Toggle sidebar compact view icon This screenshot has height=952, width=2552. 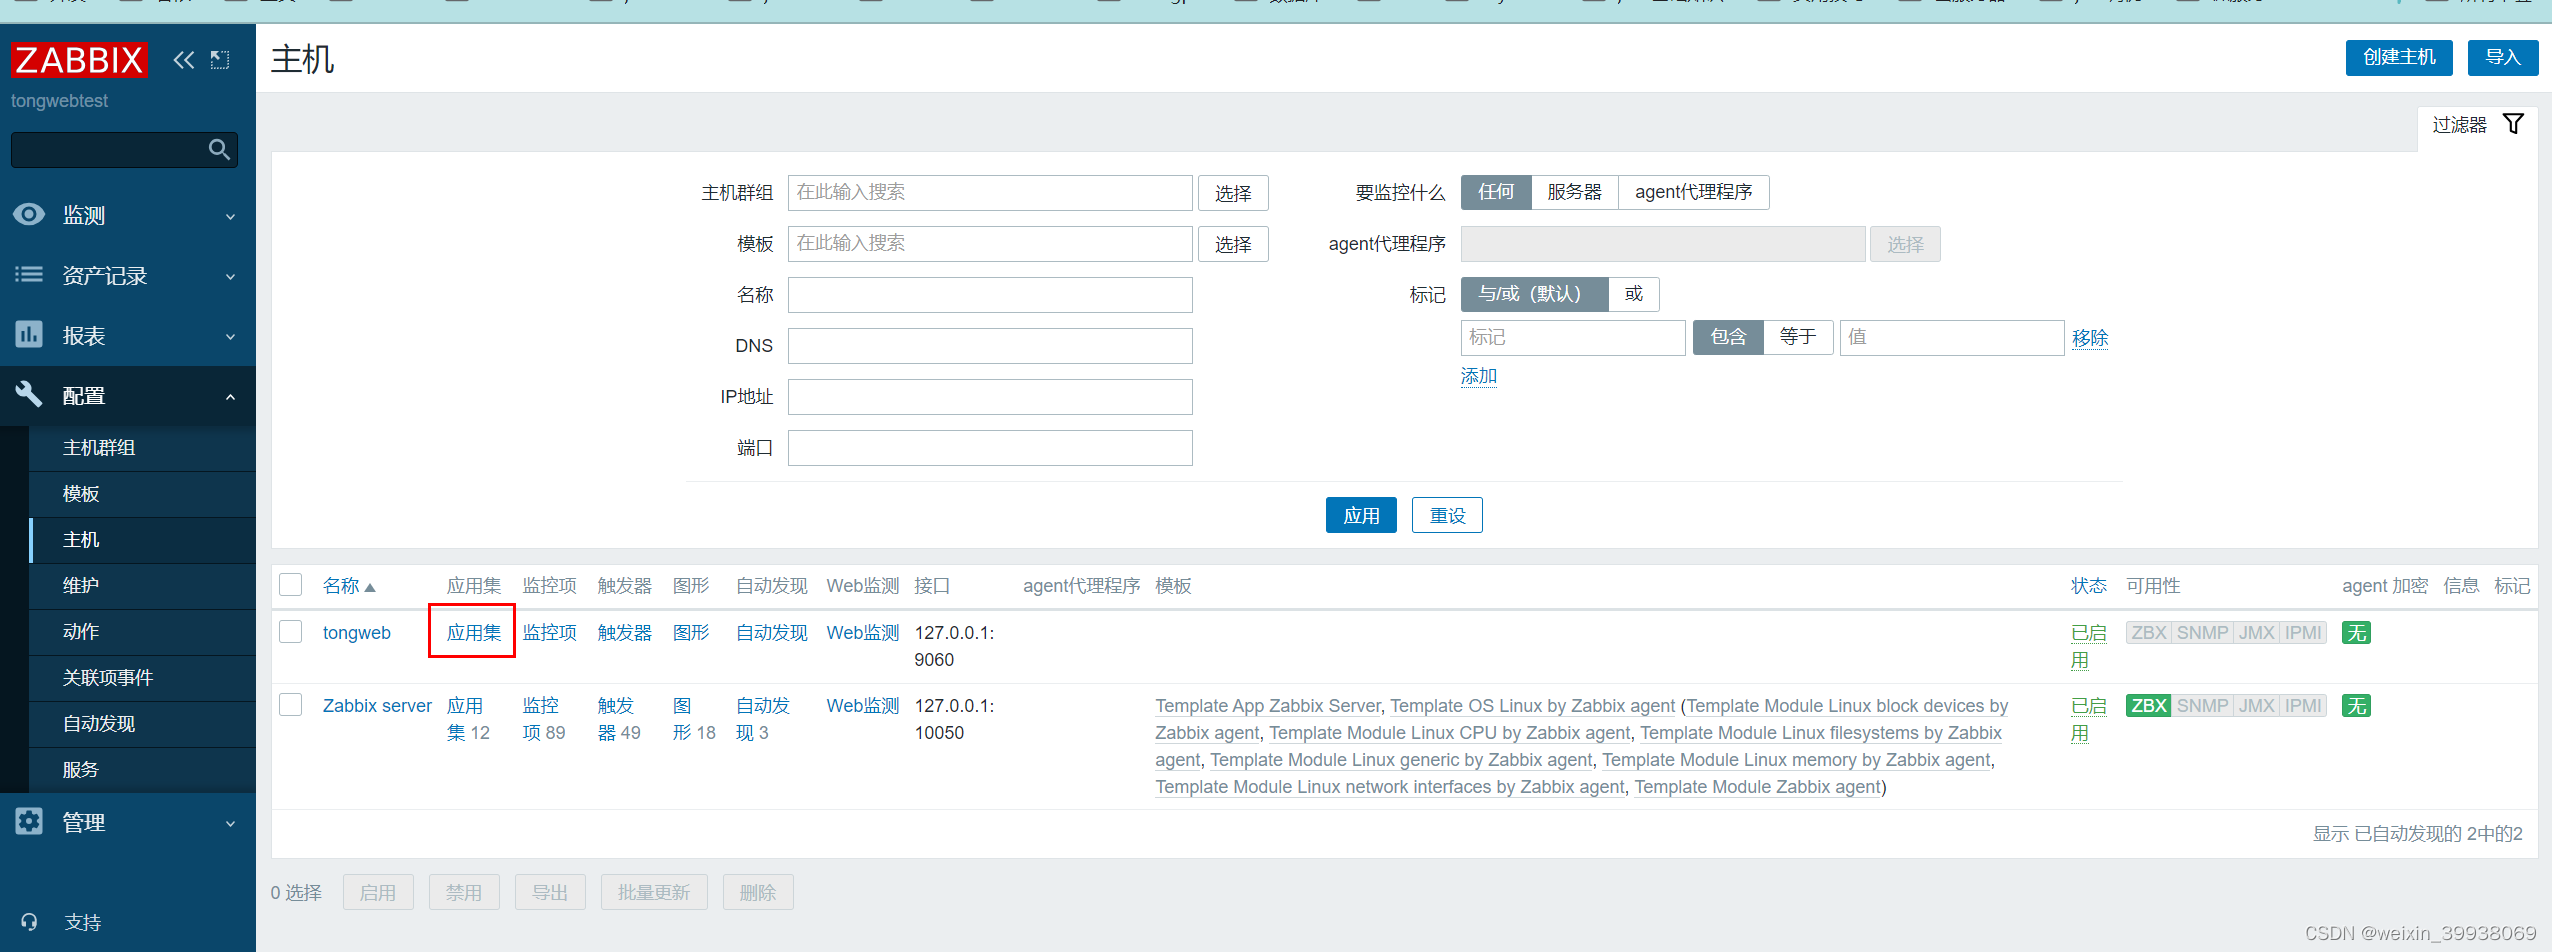(x=220, y=60)
